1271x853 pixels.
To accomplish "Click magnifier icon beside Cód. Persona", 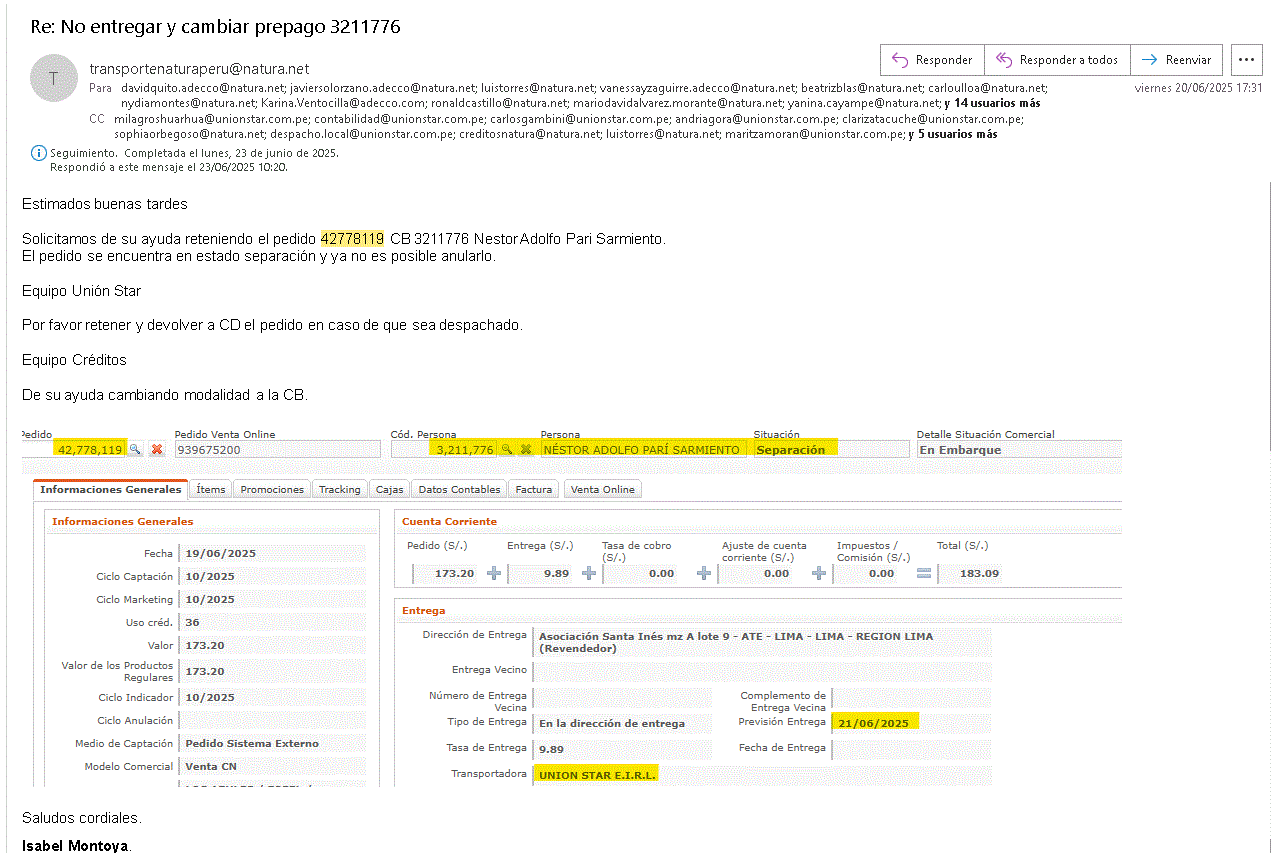I will tap(507, 450).
